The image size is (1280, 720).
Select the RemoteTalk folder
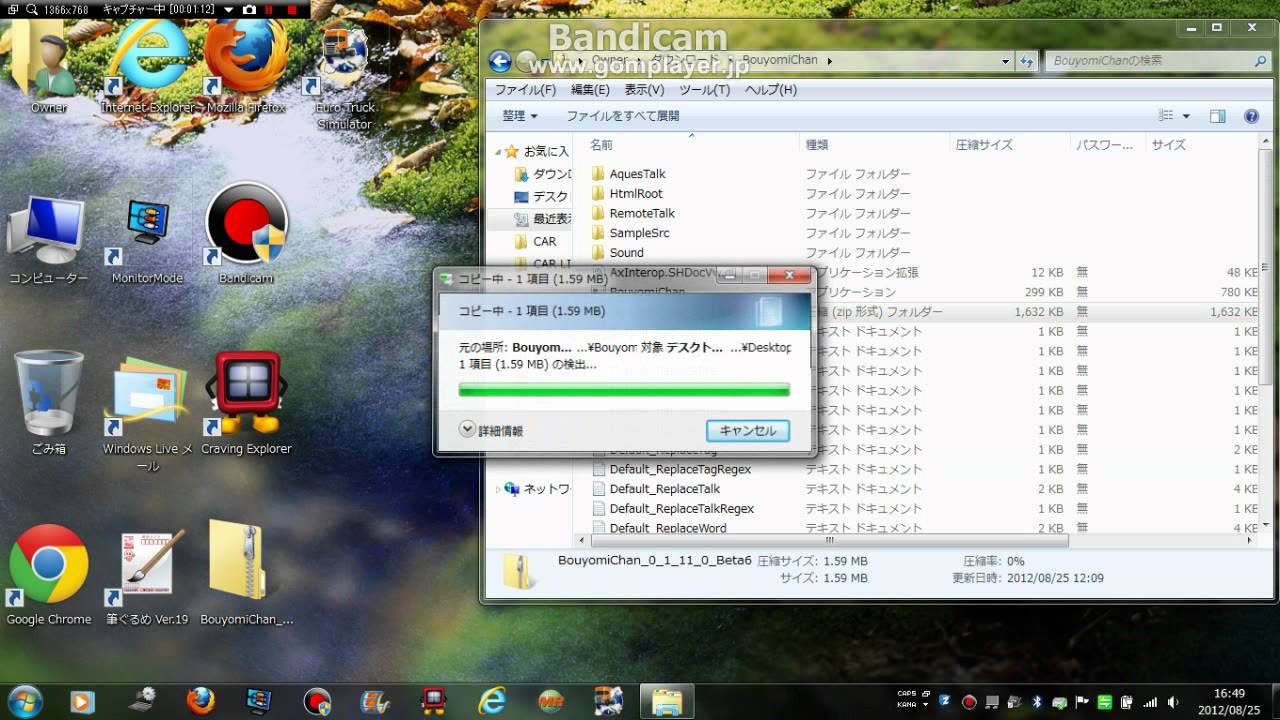642,213
